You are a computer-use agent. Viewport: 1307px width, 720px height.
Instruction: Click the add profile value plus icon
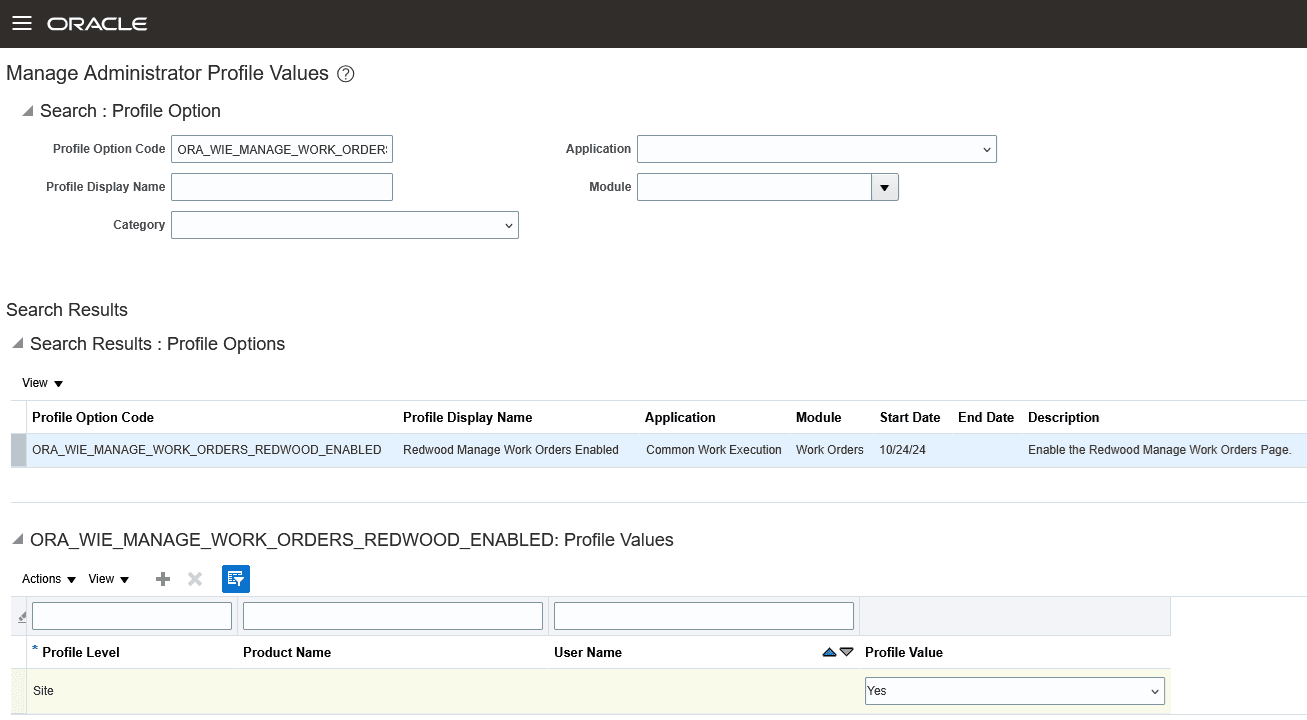point(163,579)
